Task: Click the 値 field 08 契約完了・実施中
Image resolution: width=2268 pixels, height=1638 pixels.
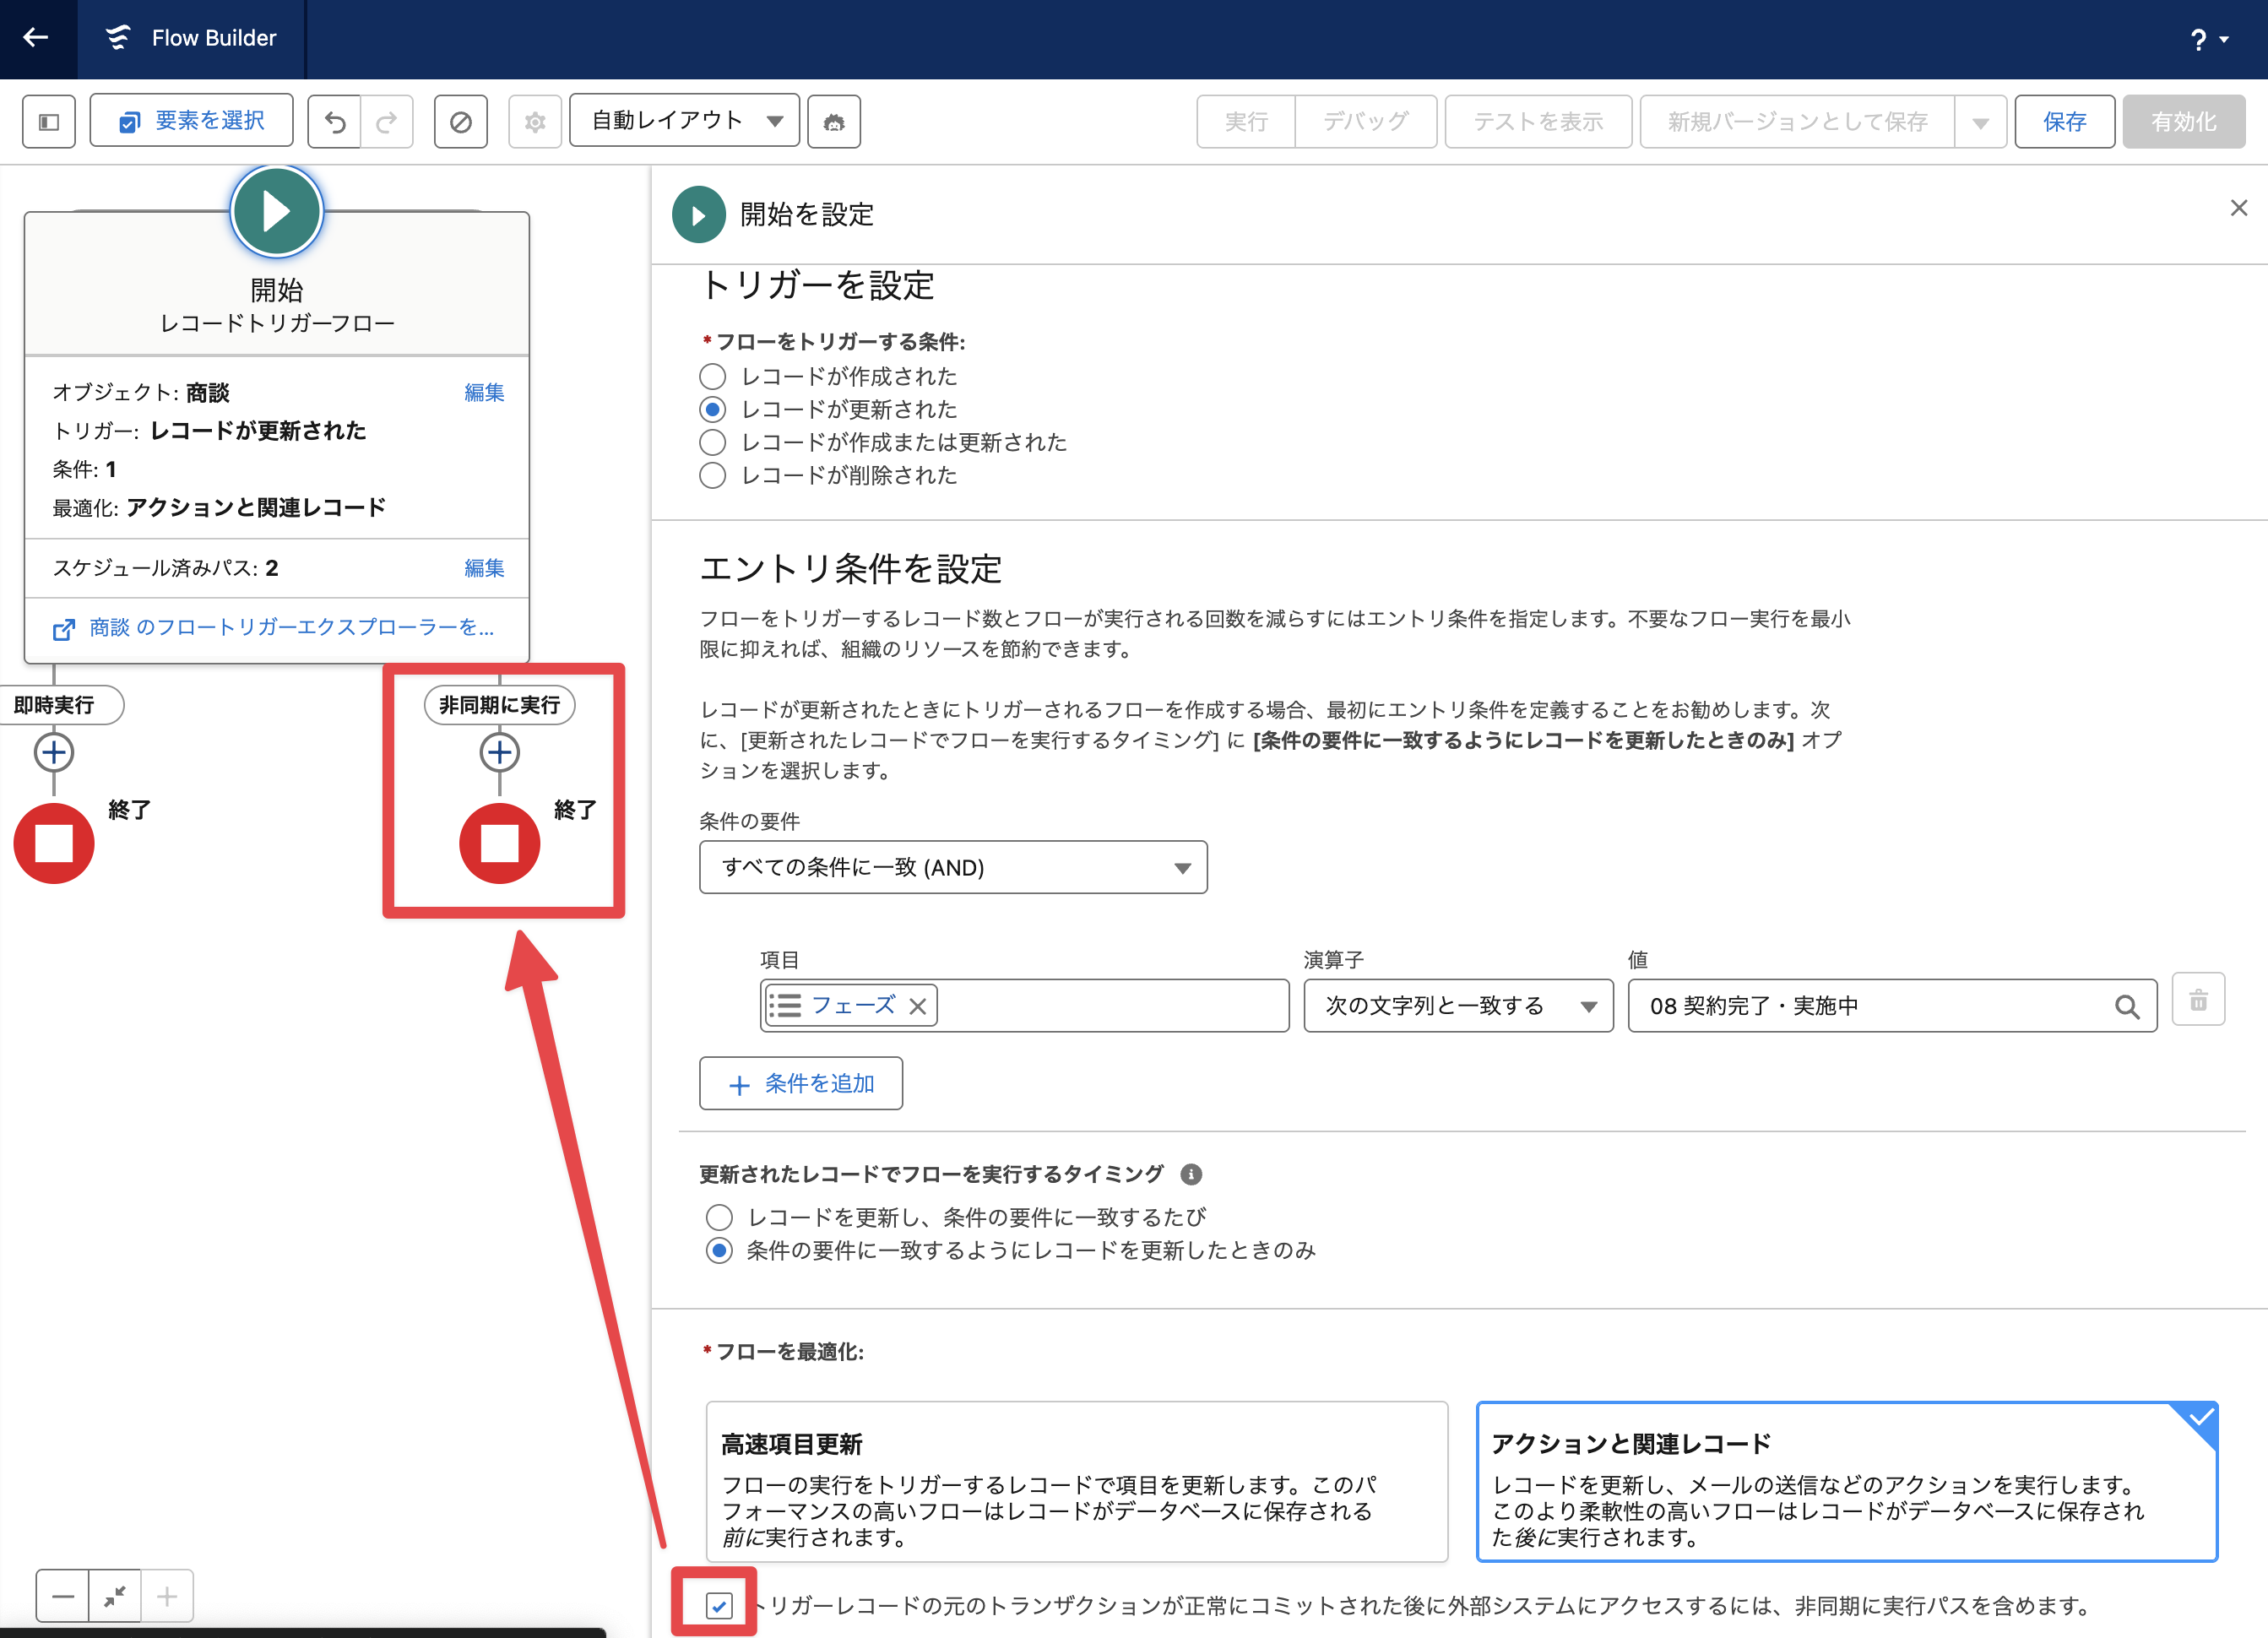Action: pos(1870,1006)
